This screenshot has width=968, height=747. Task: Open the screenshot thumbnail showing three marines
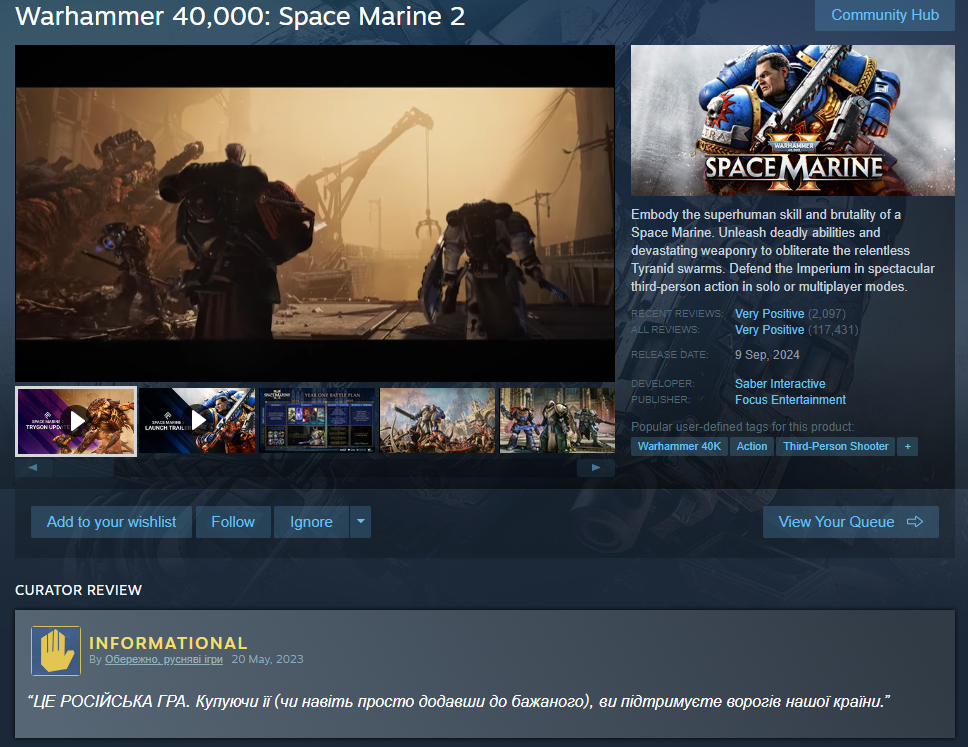557,421
